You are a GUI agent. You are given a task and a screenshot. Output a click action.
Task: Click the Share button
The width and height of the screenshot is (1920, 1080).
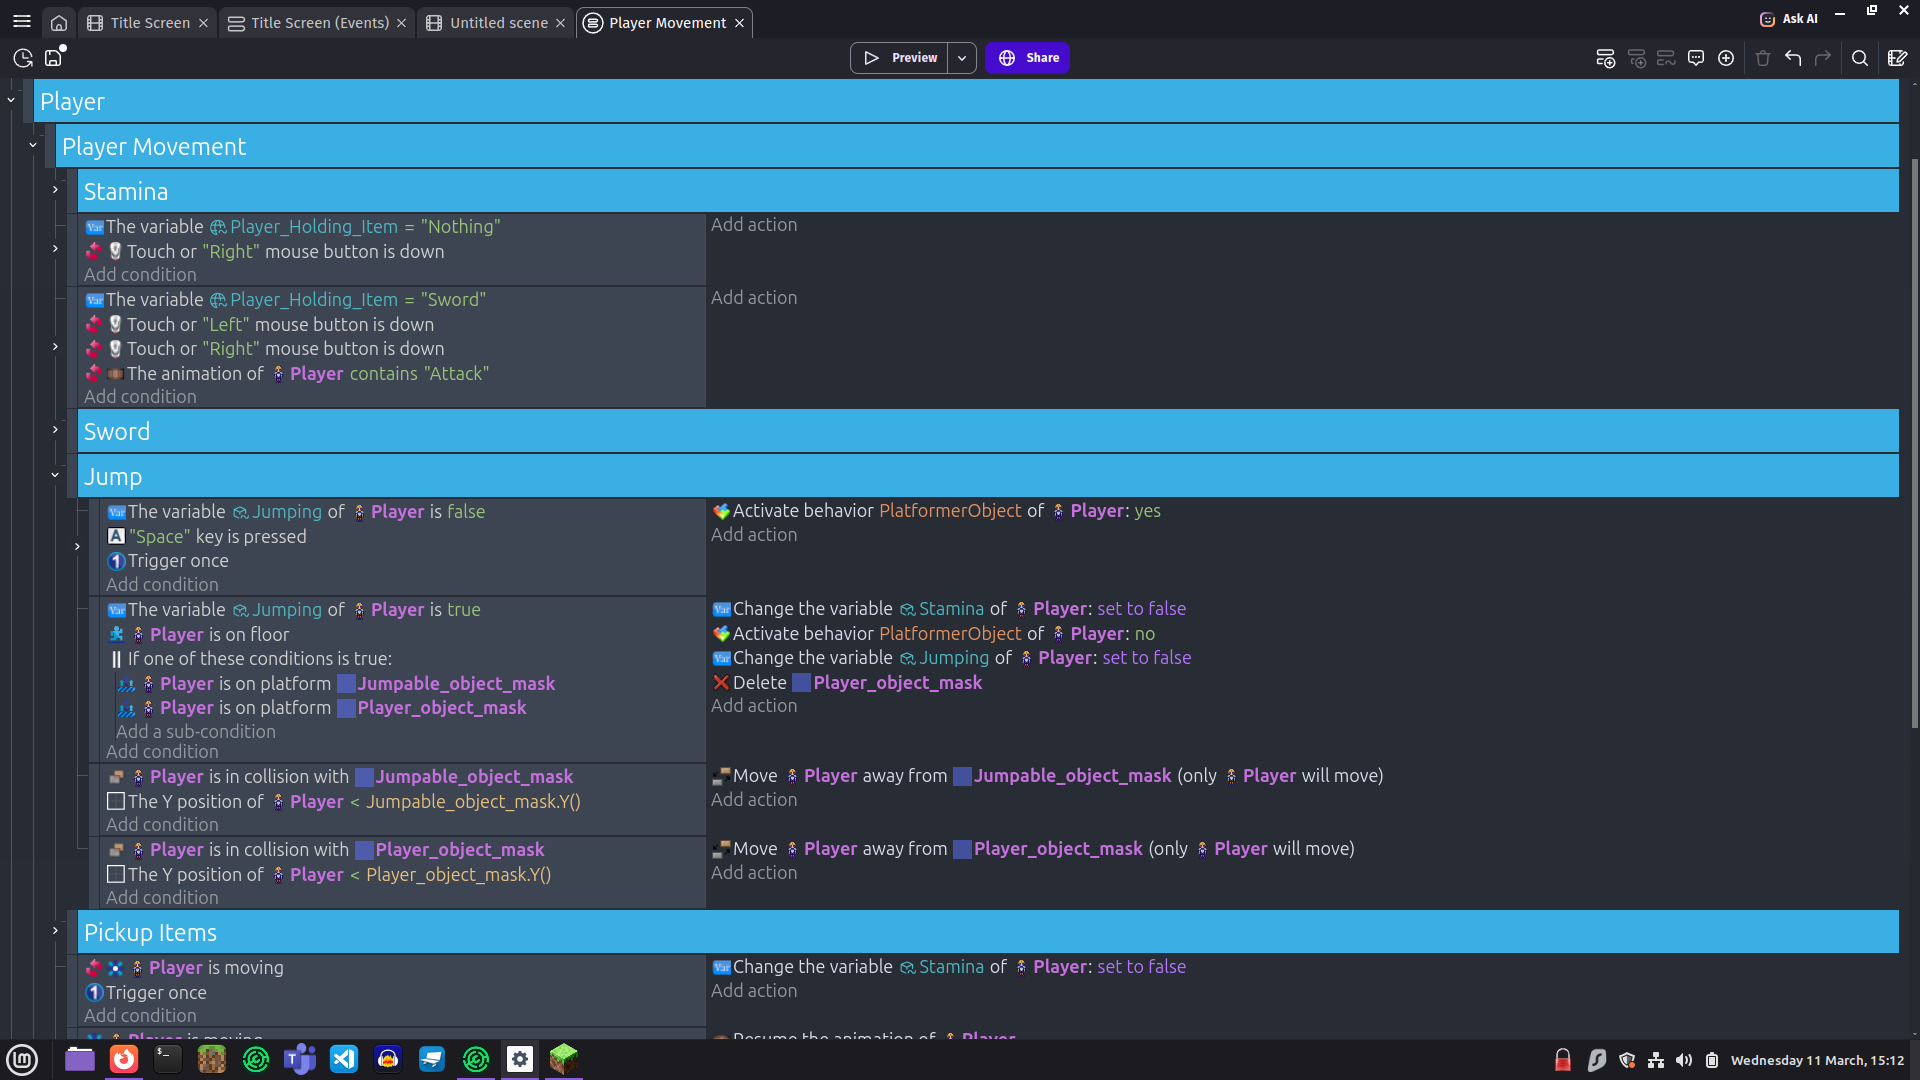(1028, 58)
